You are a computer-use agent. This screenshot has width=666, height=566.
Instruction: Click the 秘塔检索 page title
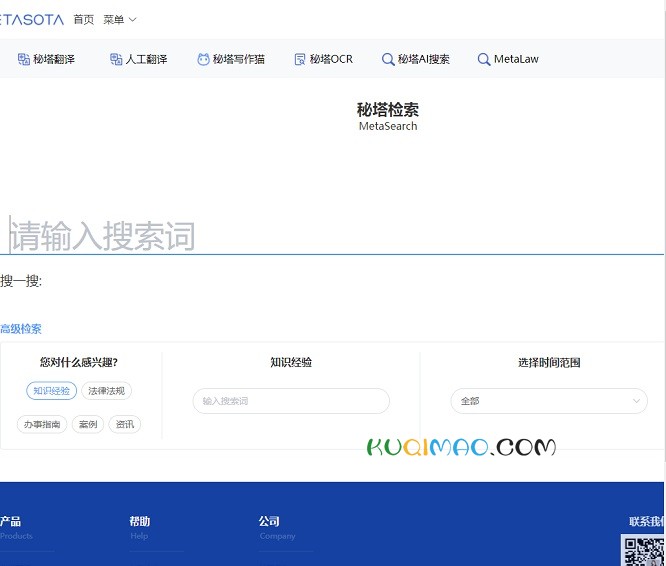coord(388,110)
